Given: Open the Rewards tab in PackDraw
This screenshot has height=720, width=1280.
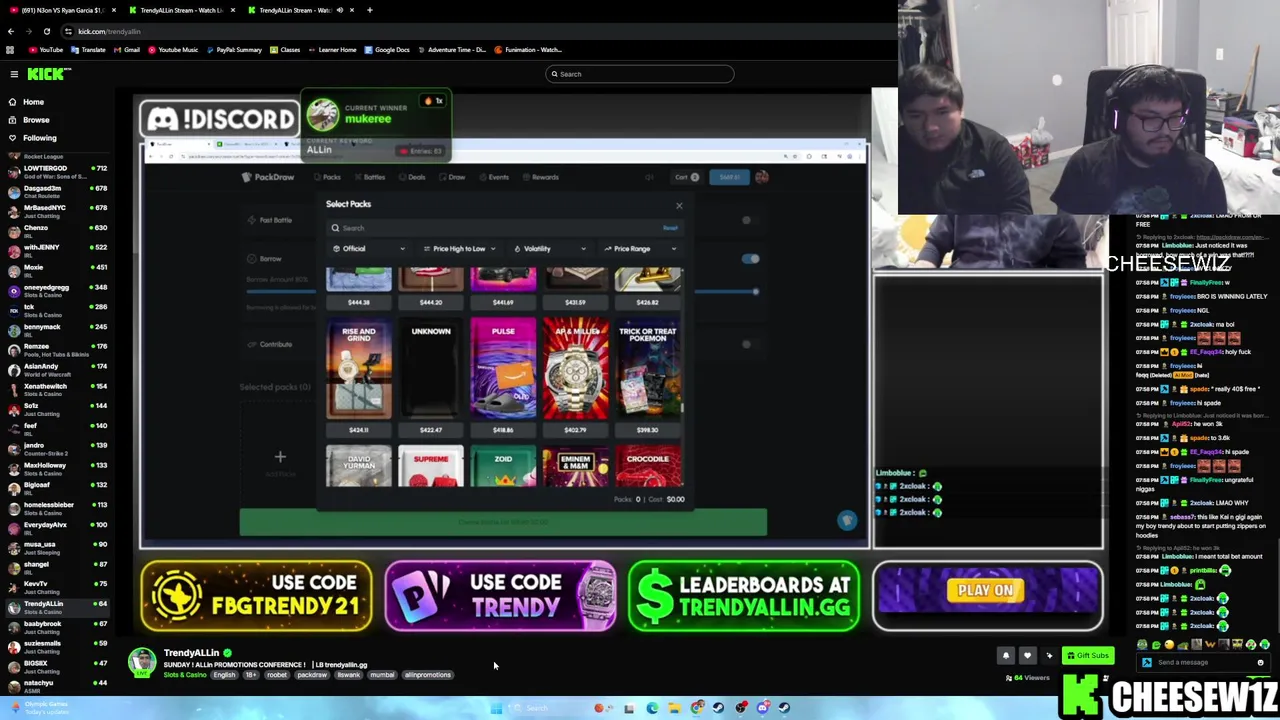Looking at the screenshot, I should pyautogui.click(x=541, y=177).
